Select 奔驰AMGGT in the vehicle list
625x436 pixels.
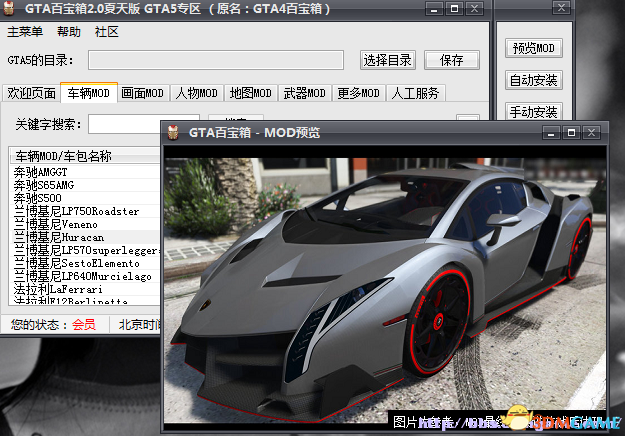pyautogui.click(x=86, y=172)
